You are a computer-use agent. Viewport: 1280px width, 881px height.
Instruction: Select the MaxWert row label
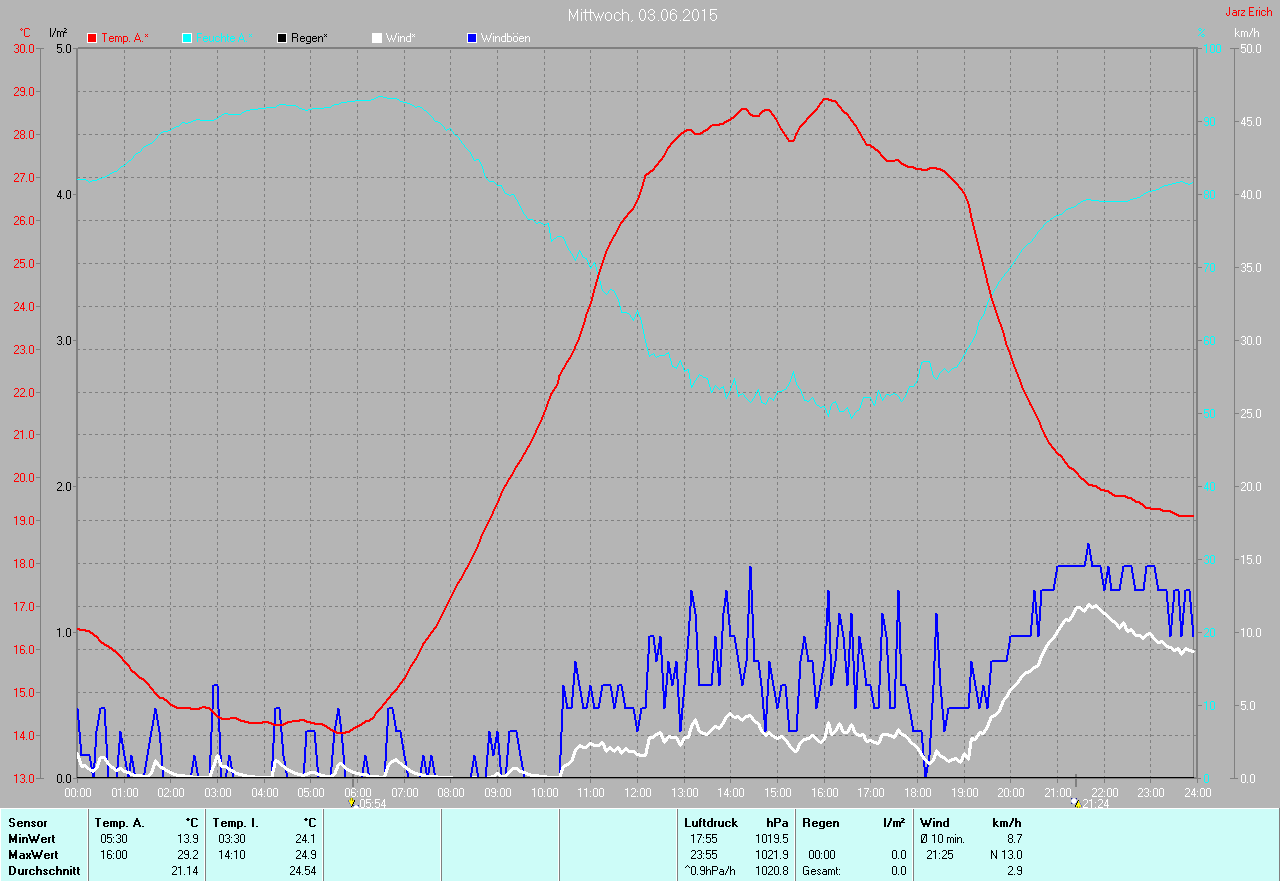click(x=34, y=855)
